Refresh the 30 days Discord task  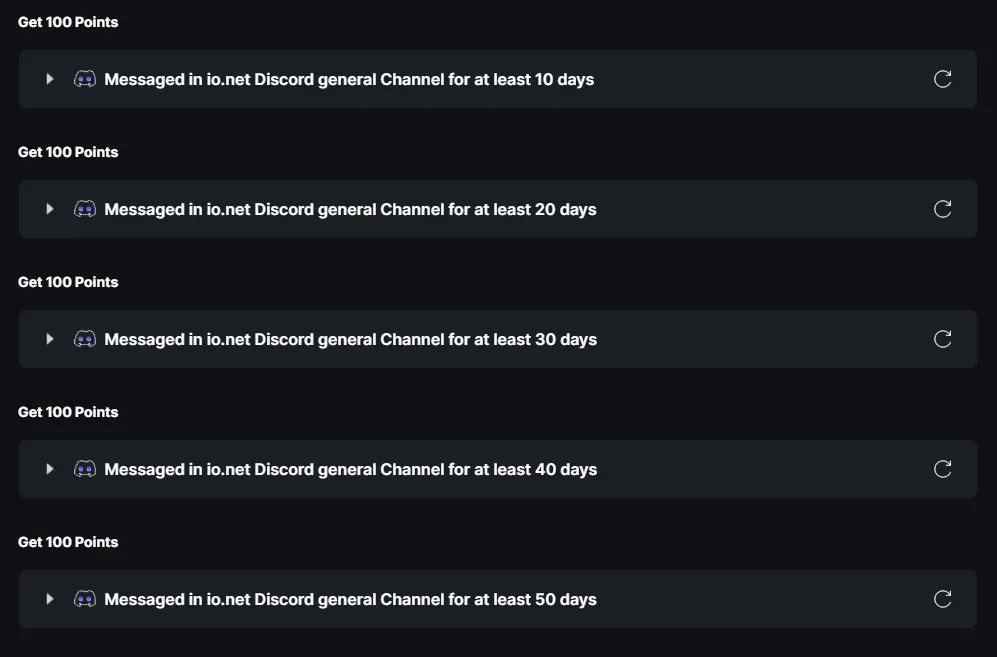point(942,339)
